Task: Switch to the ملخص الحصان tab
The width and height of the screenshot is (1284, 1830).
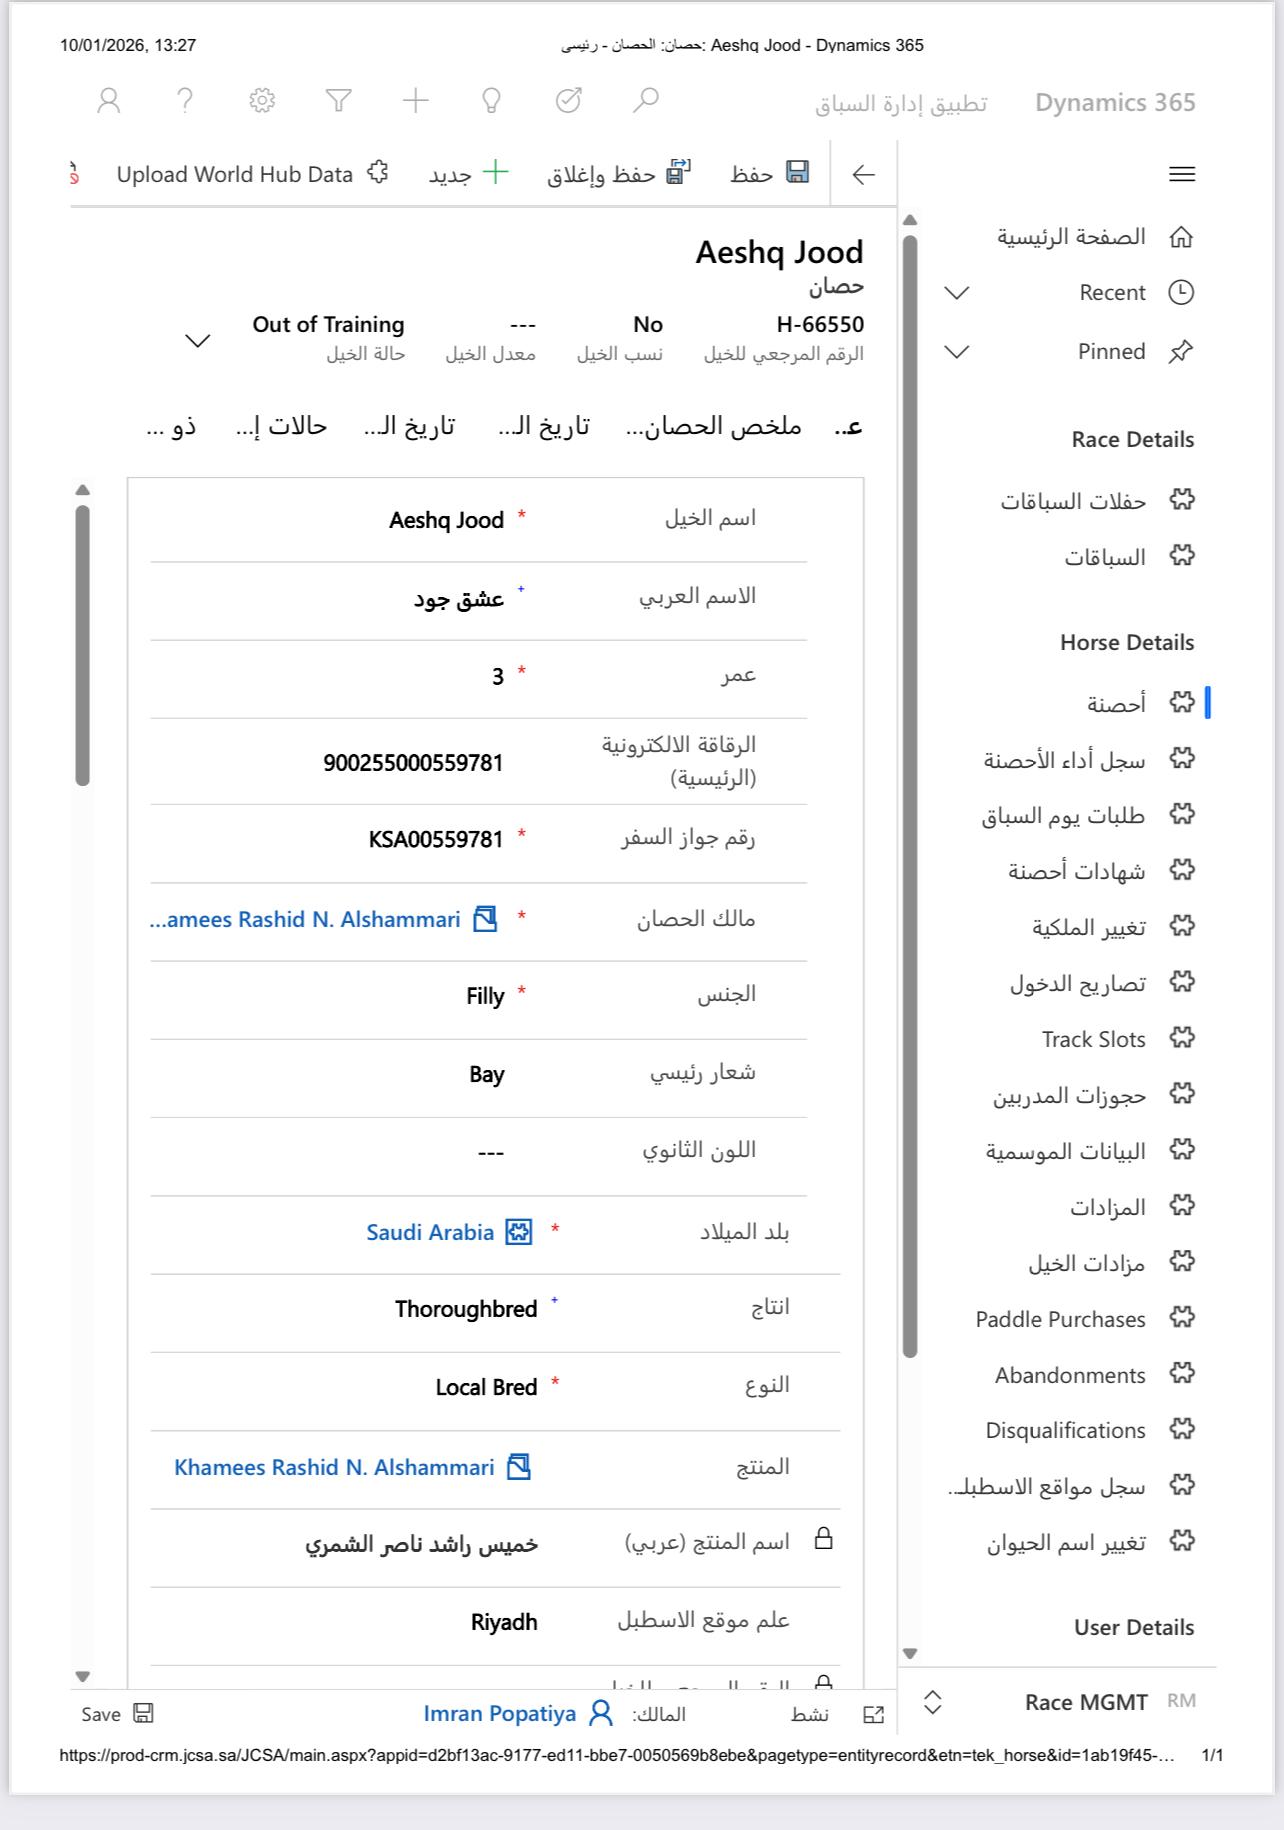Action: [x=714, y=427]
